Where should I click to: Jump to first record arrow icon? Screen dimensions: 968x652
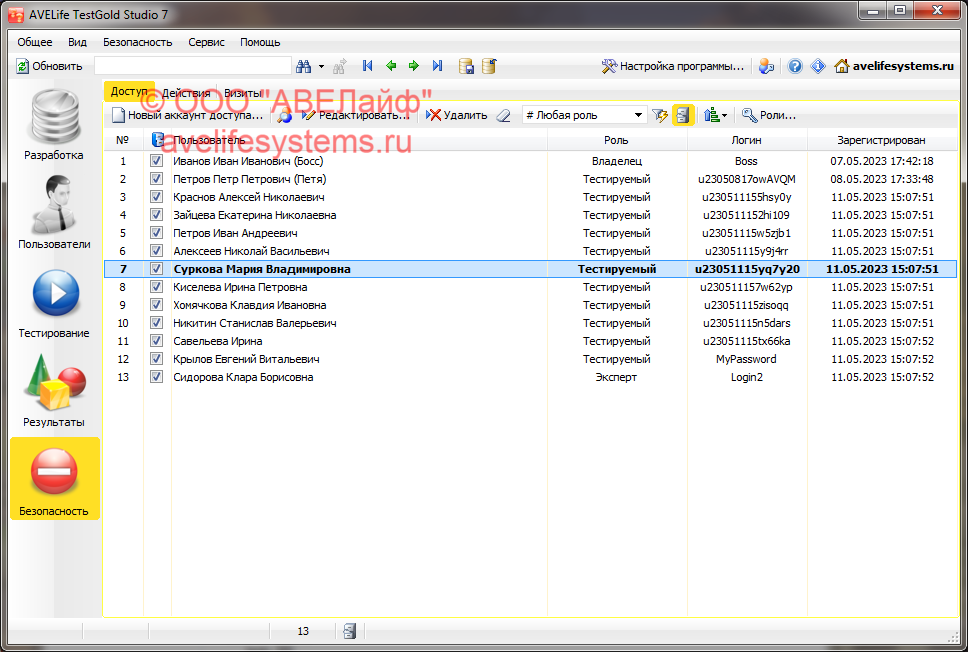(x=368, y=66)
